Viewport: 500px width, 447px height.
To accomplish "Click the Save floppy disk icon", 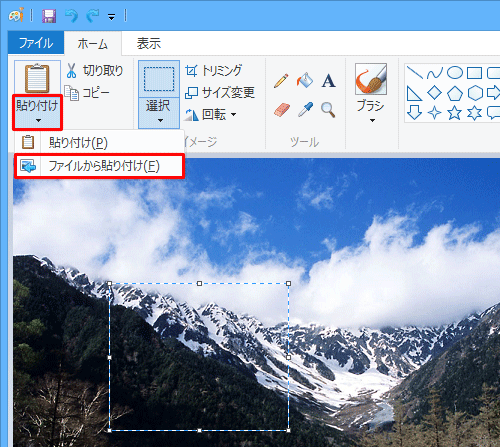I will pos(49,16).
